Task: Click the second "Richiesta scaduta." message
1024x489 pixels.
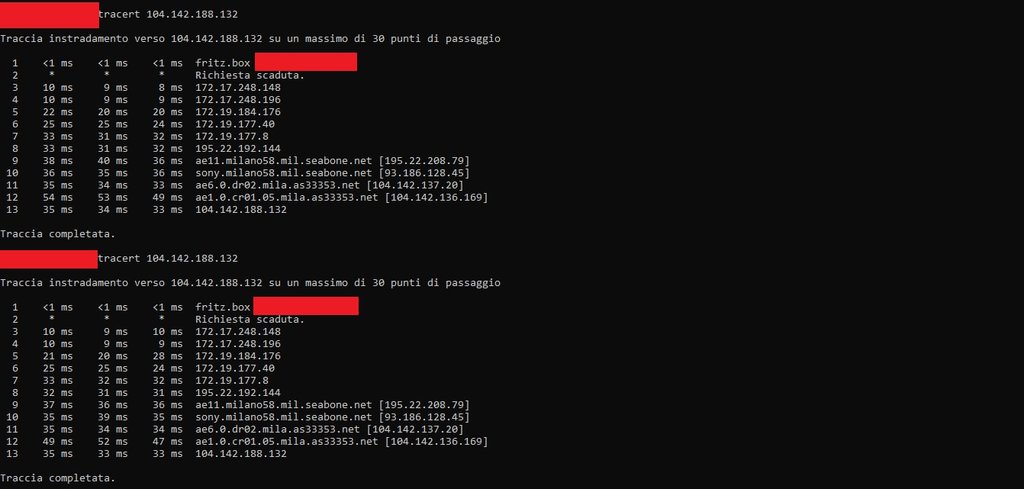Action: tap(250, 319)
